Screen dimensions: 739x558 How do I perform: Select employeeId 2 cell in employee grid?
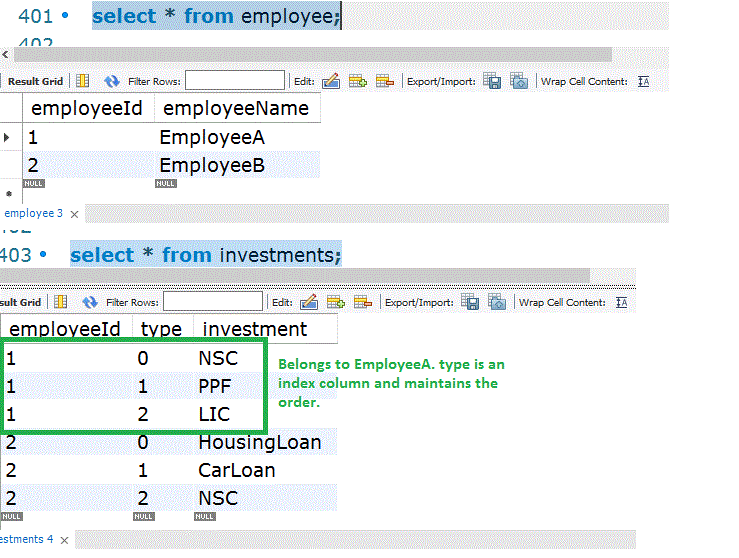point(88,165)
